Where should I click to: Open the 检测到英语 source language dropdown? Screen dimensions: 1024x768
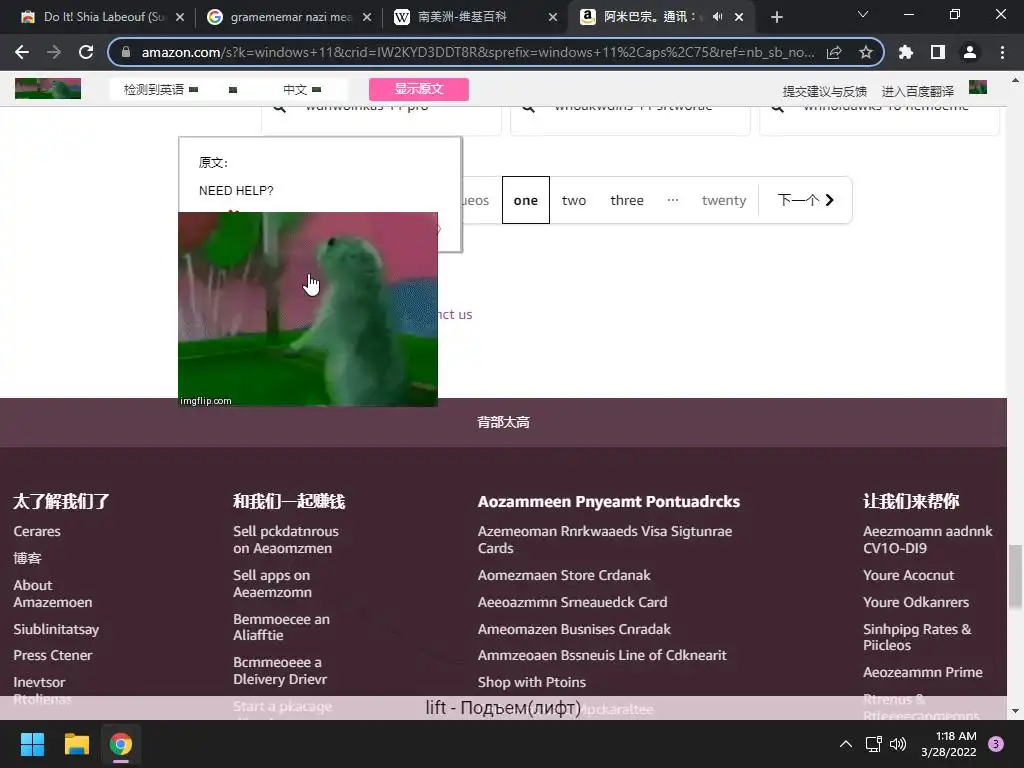[161, 89]
